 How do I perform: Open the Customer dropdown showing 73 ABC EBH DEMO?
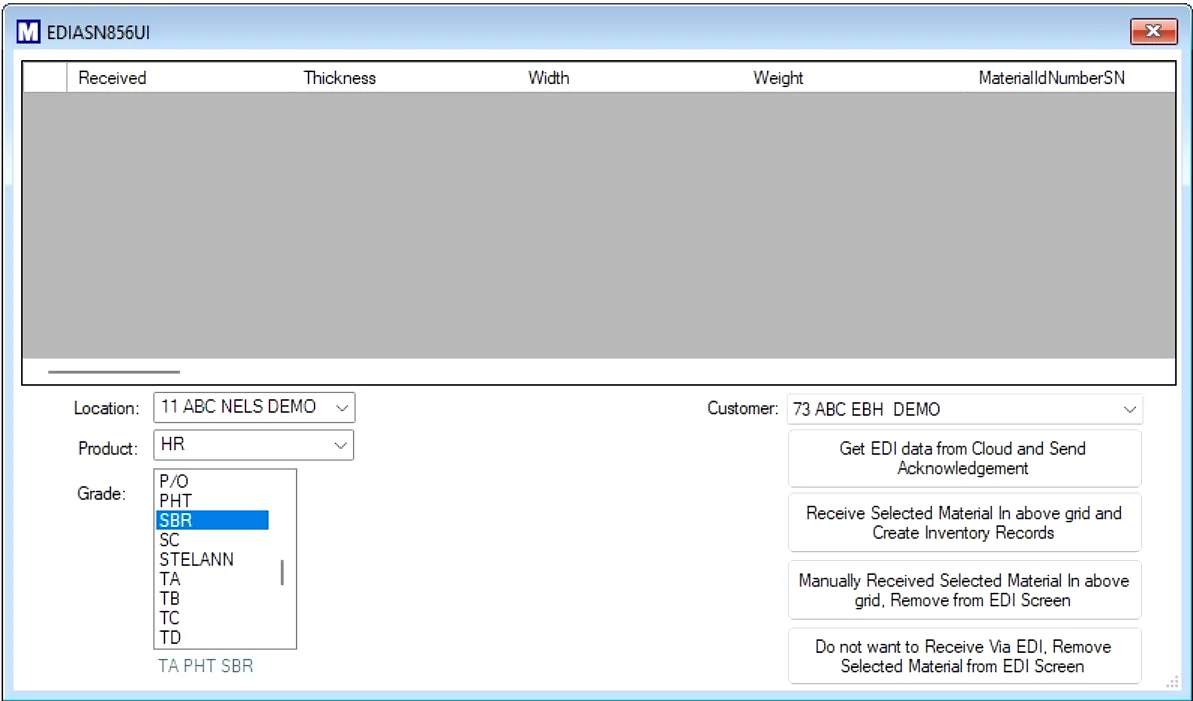1129,409
